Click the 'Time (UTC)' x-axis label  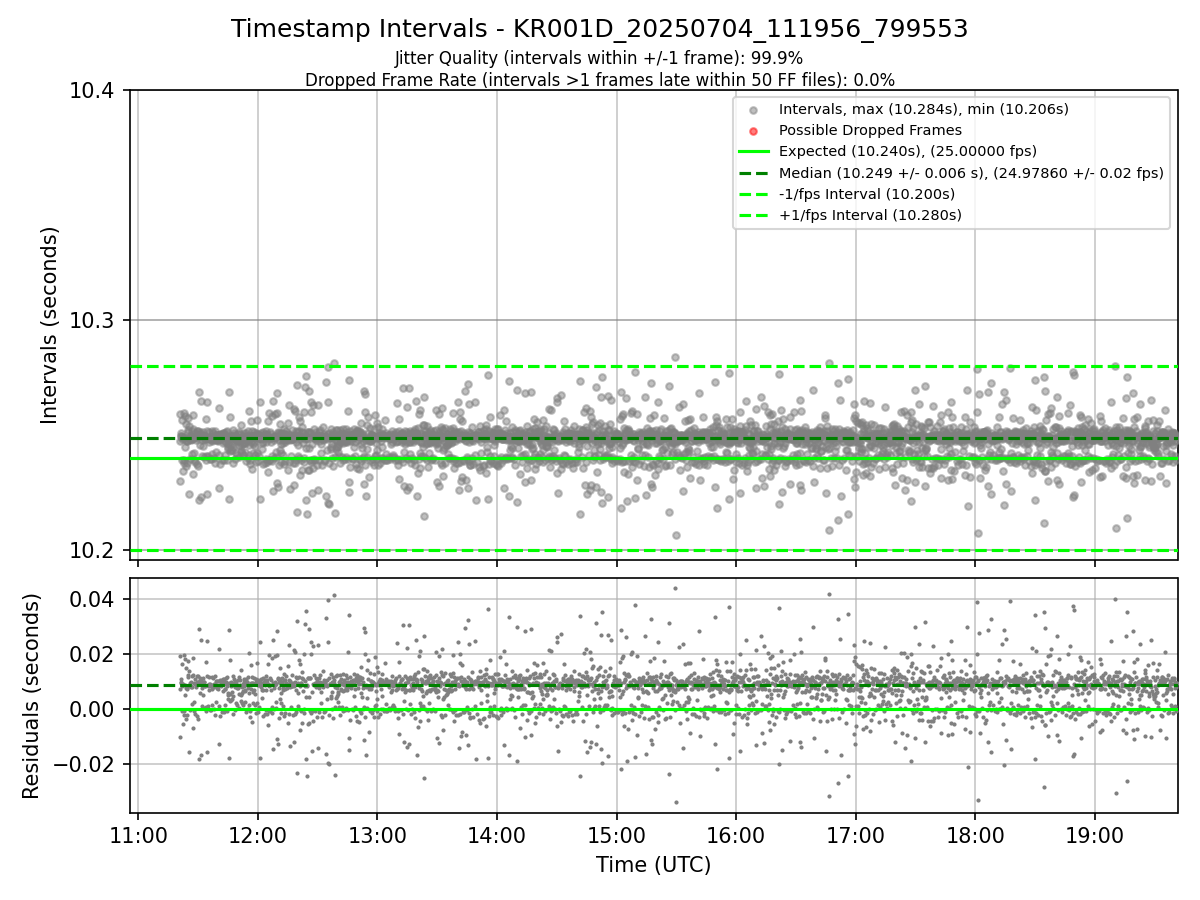[x=653, y=865]
